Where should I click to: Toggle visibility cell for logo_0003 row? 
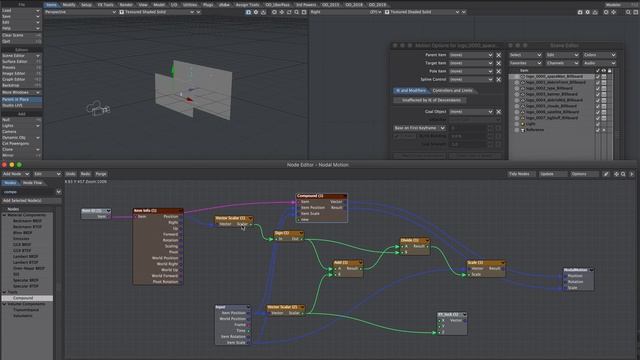tap(604, 94)
